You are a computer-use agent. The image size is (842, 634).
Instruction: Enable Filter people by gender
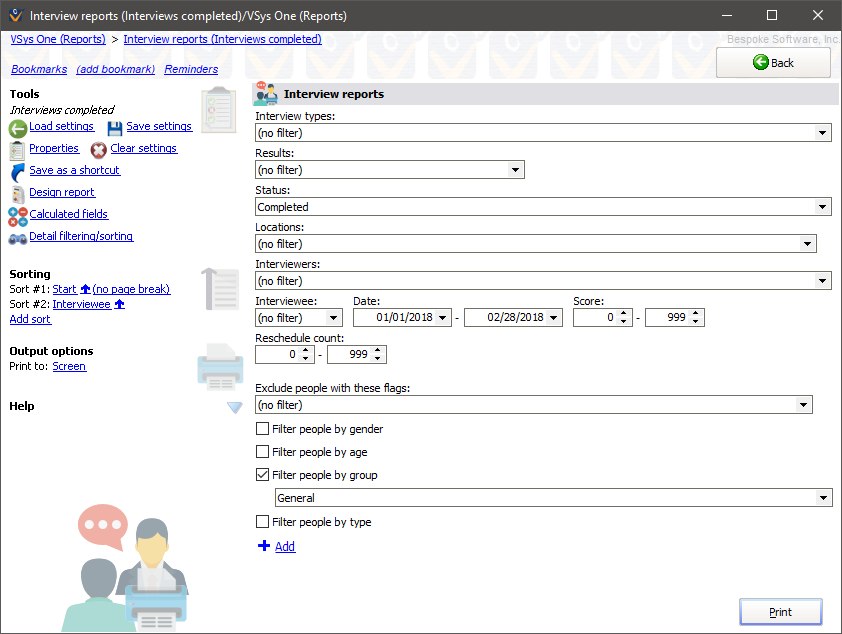pos(262,428)
